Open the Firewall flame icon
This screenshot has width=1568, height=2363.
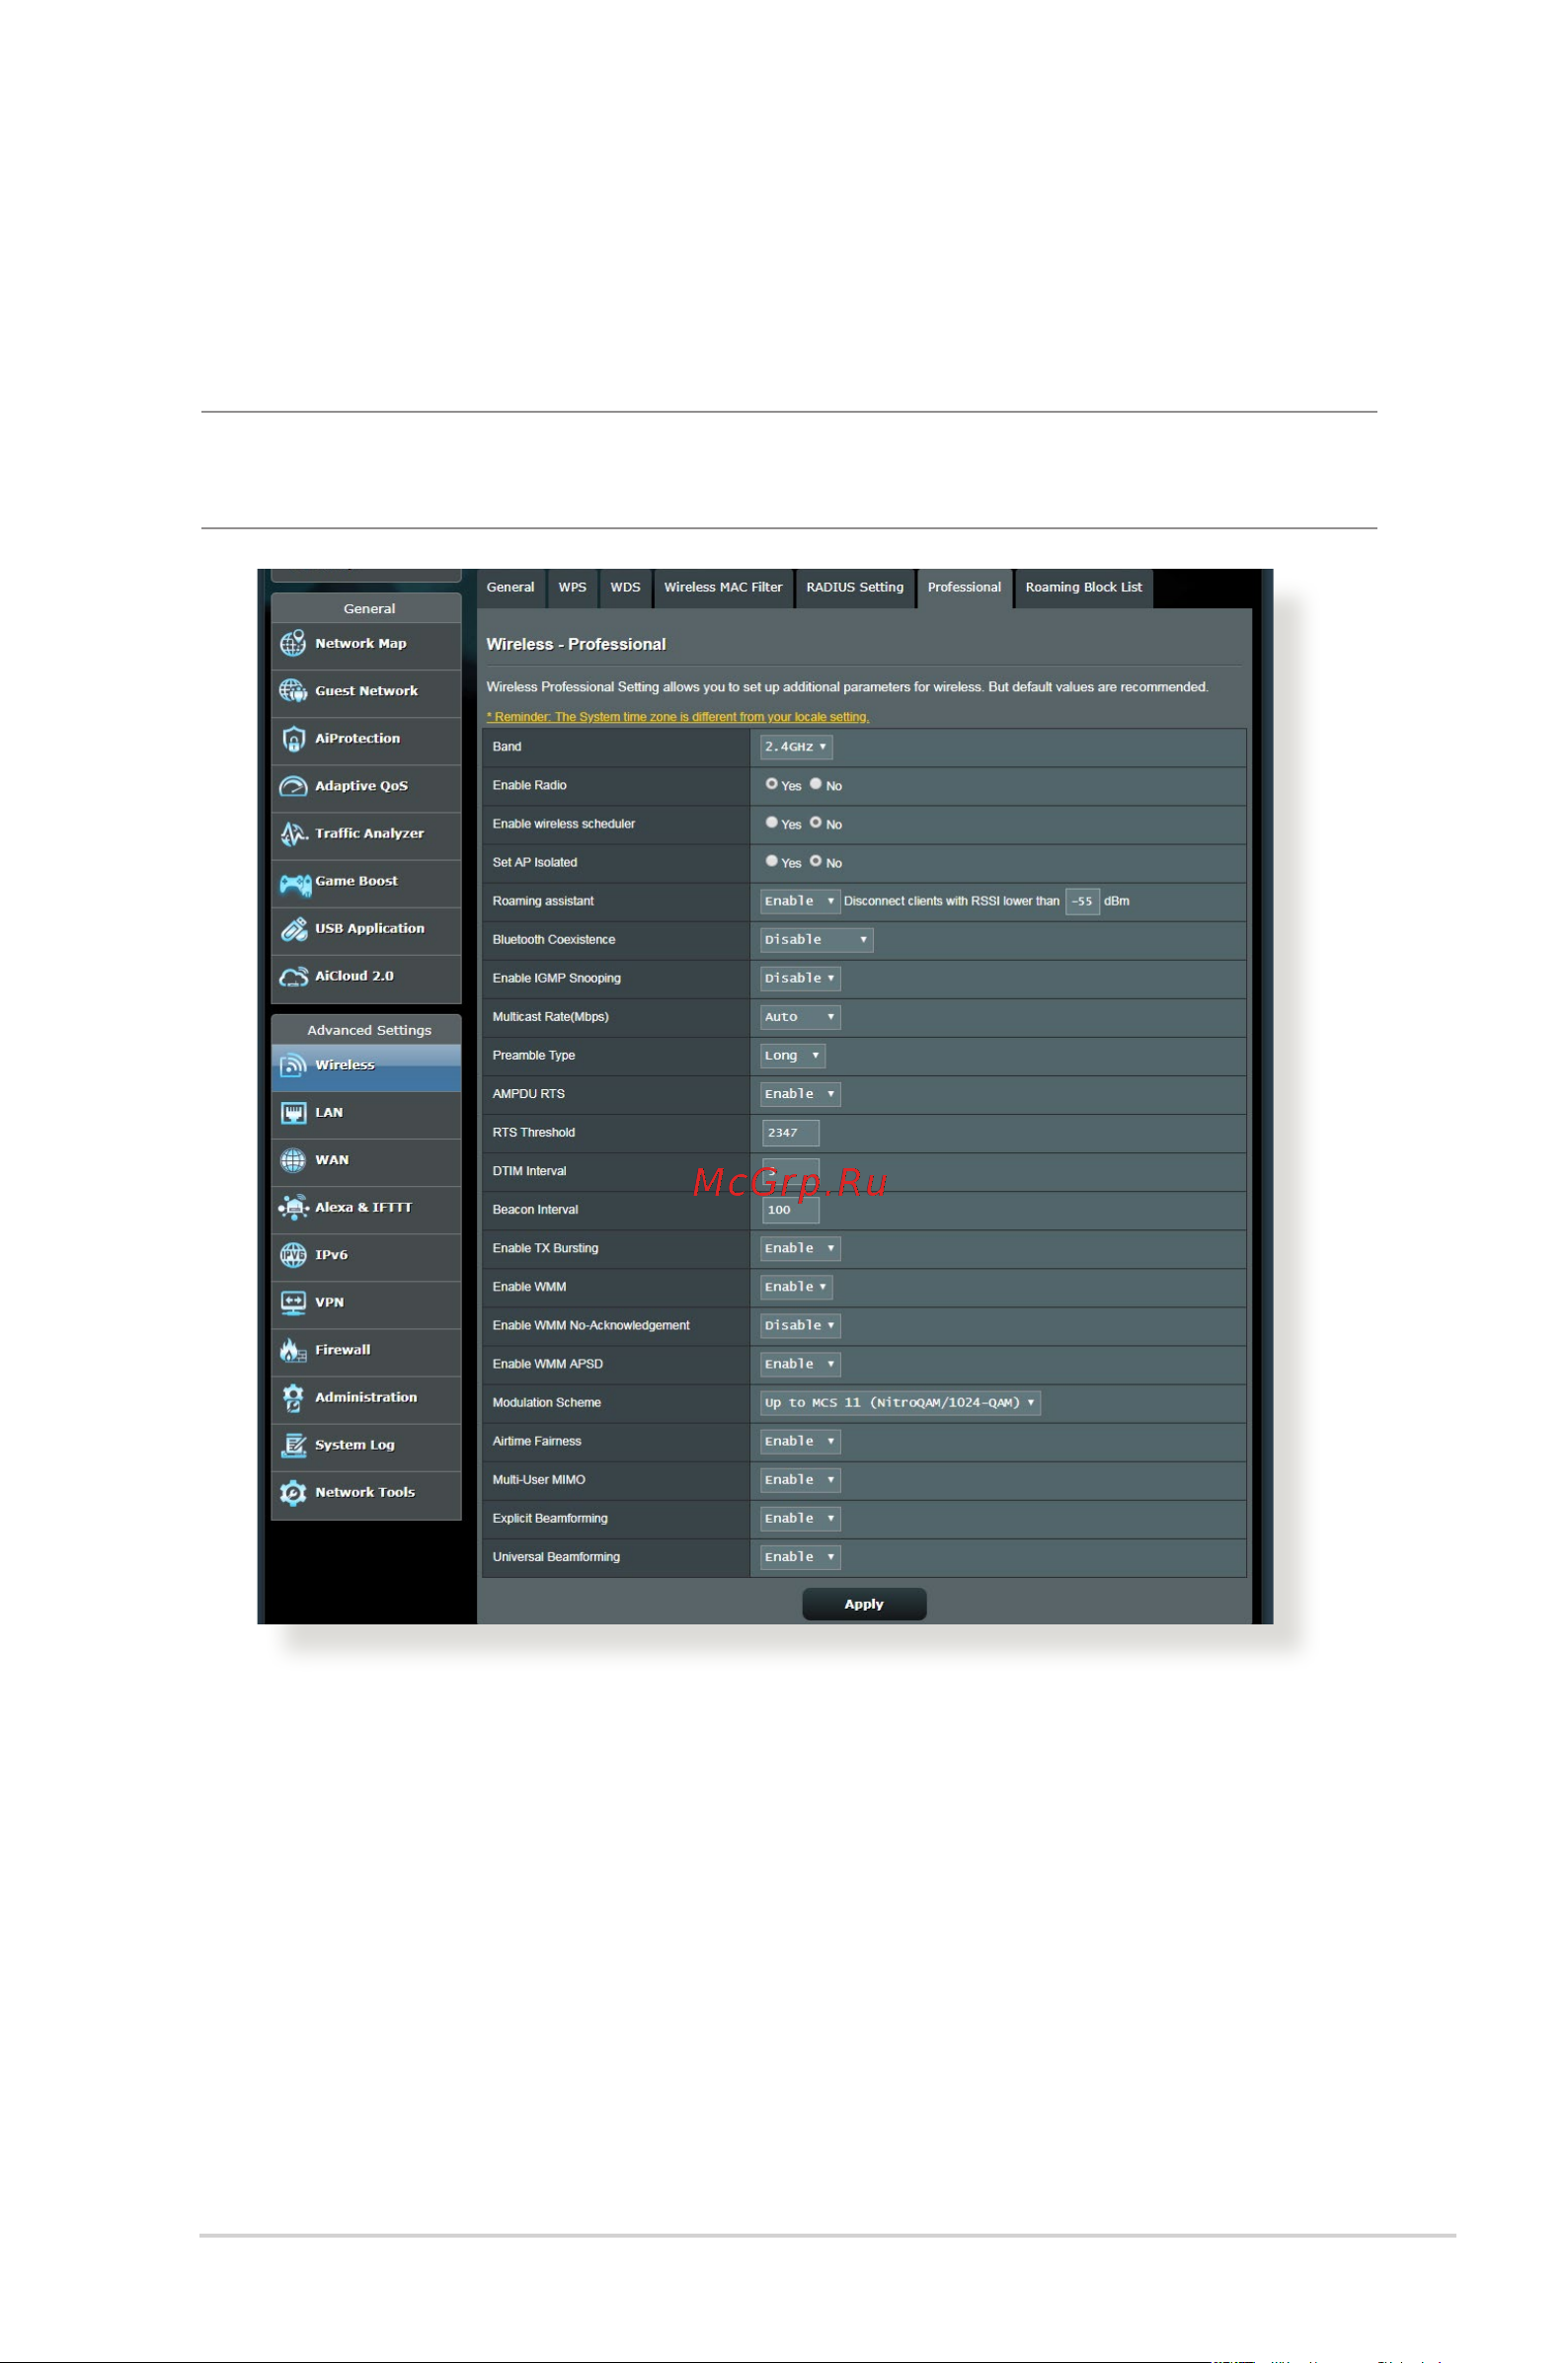click(293, 1350)
